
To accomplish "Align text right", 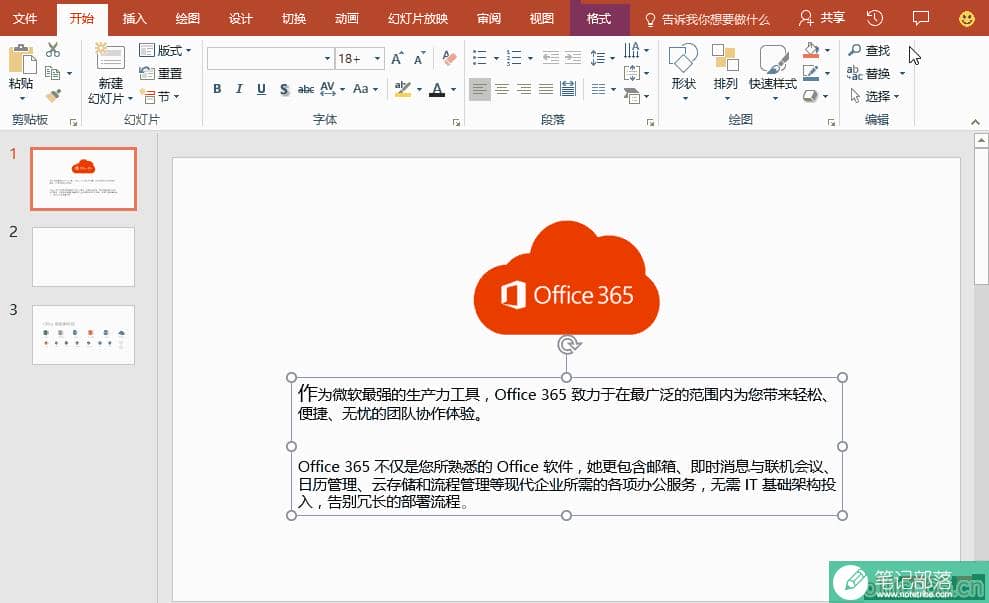I will click(x=524, y=89).
